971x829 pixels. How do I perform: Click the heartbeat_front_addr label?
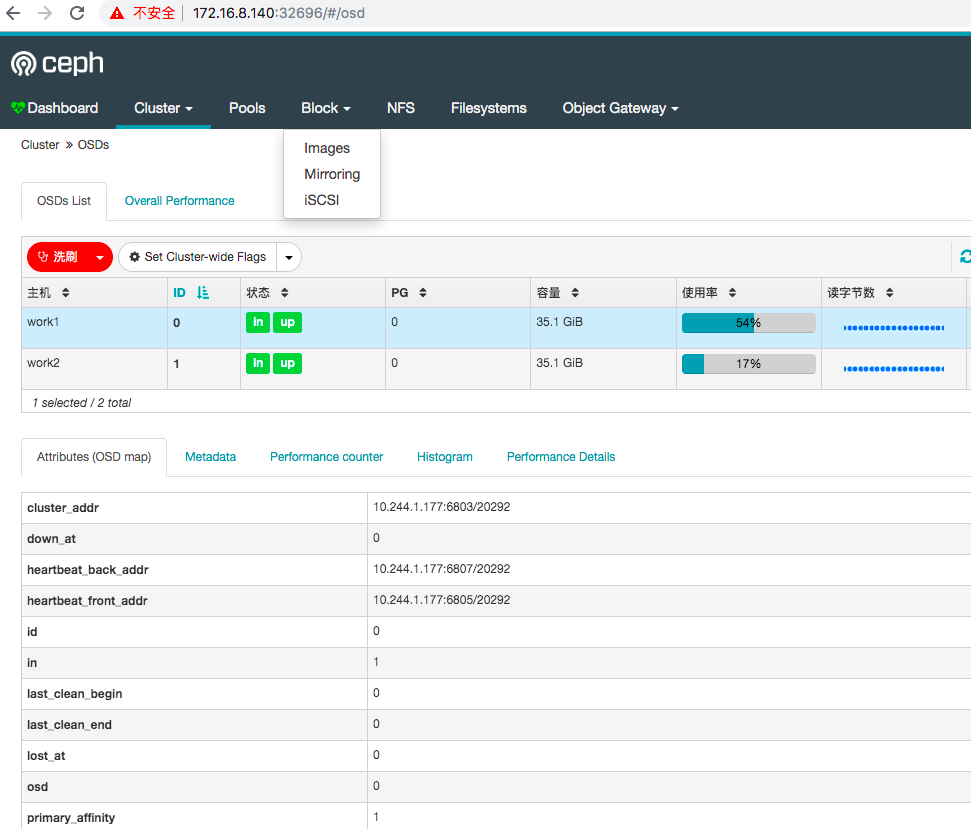point(87,601)
